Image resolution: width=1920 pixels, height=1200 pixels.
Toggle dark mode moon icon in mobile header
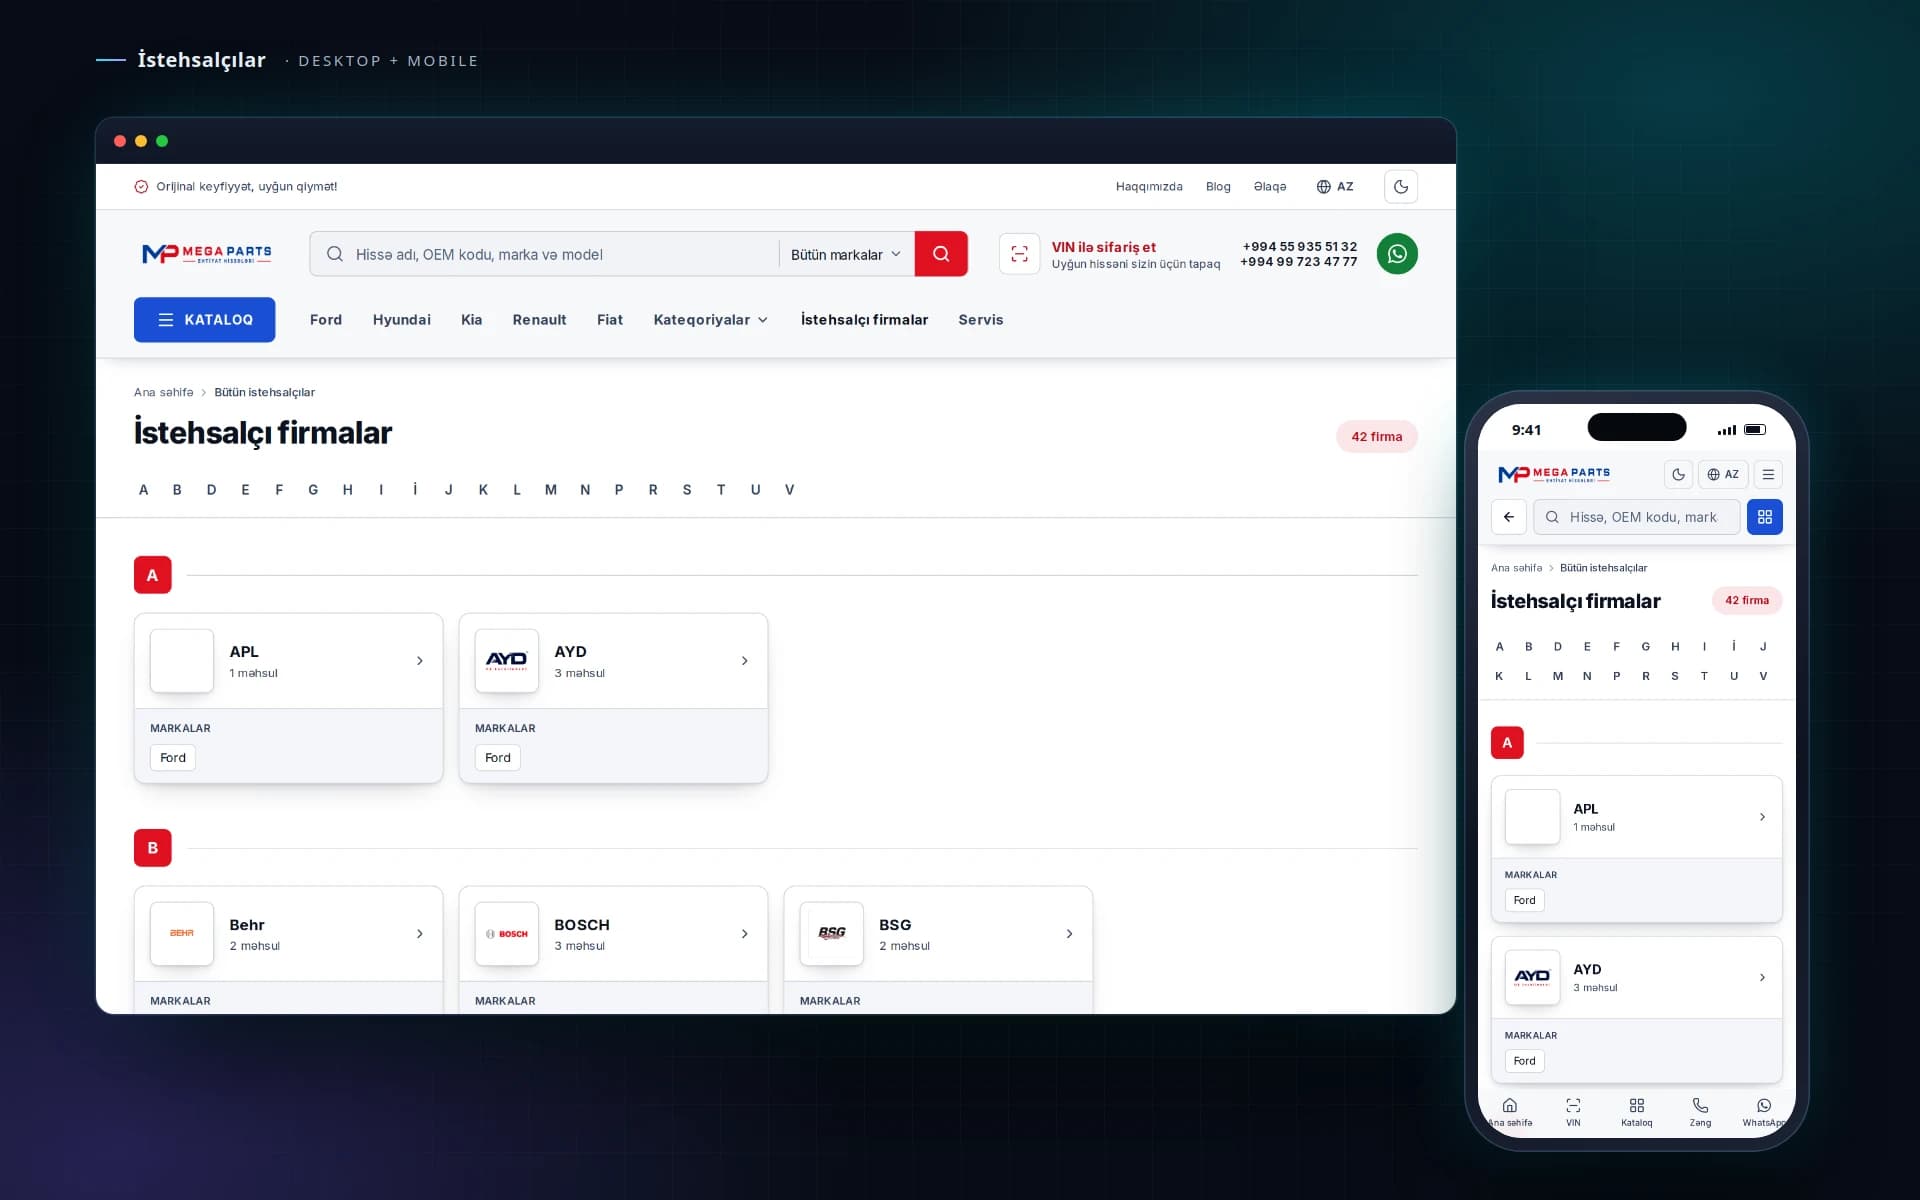pyautogui.click(x=1679, y=474)
